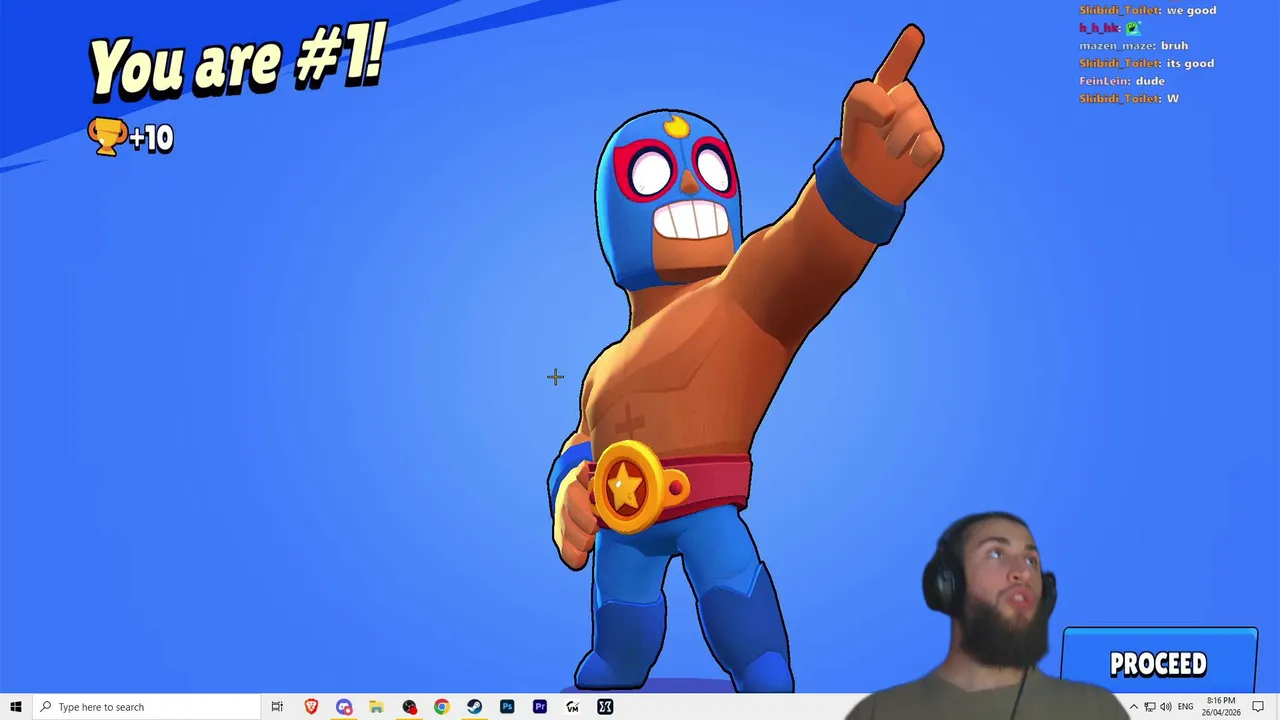1280x720 pixels.
Task: Show hidden system tray icons
Action: (x=1133, y=707)
